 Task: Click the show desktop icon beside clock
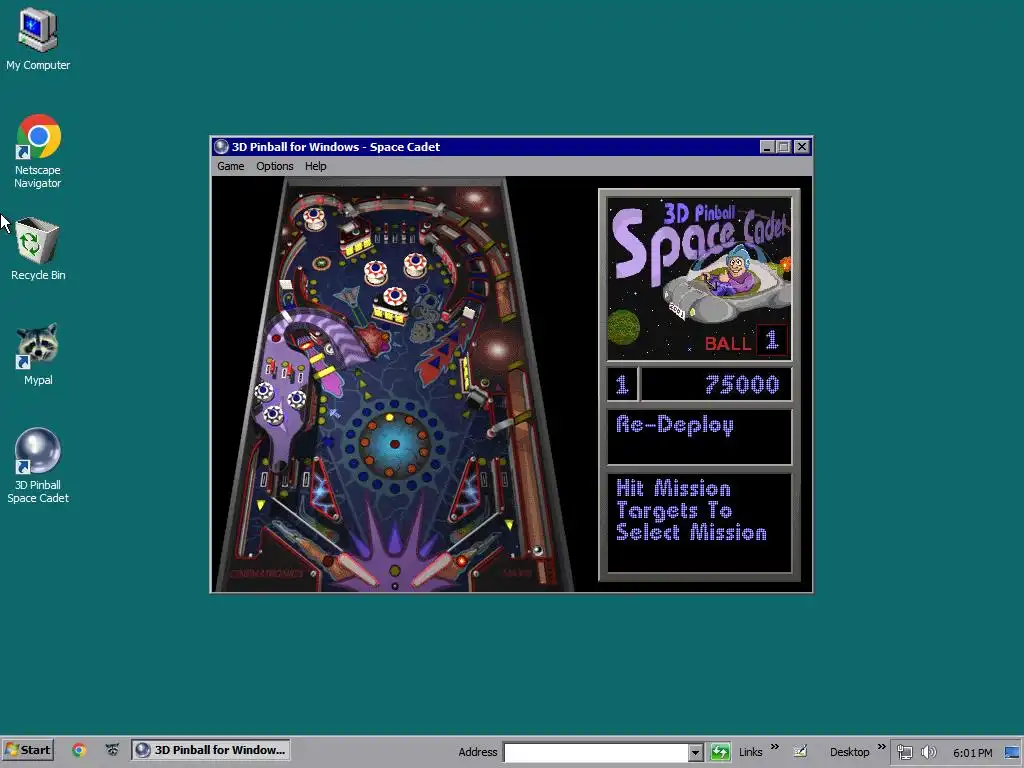[1012, 752]
